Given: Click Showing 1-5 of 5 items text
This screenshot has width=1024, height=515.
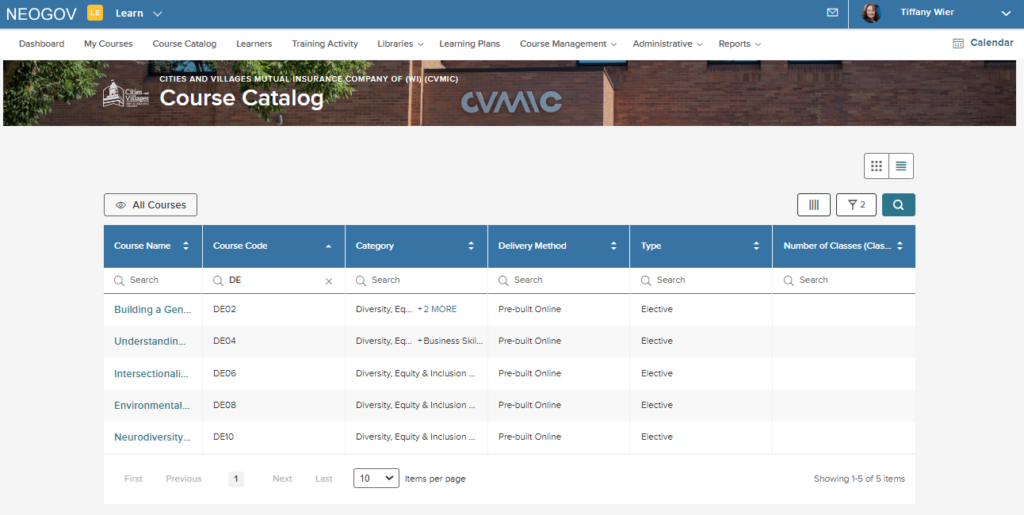Looking at the screenshot, I should pyautogui.click(x=859, y=478).
